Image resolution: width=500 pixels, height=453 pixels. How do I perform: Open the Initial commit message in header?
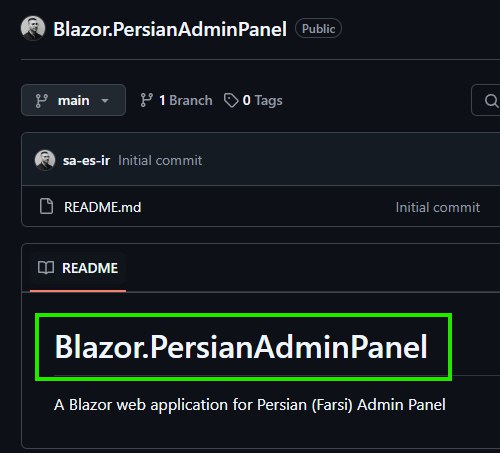(x=160, y=160)
